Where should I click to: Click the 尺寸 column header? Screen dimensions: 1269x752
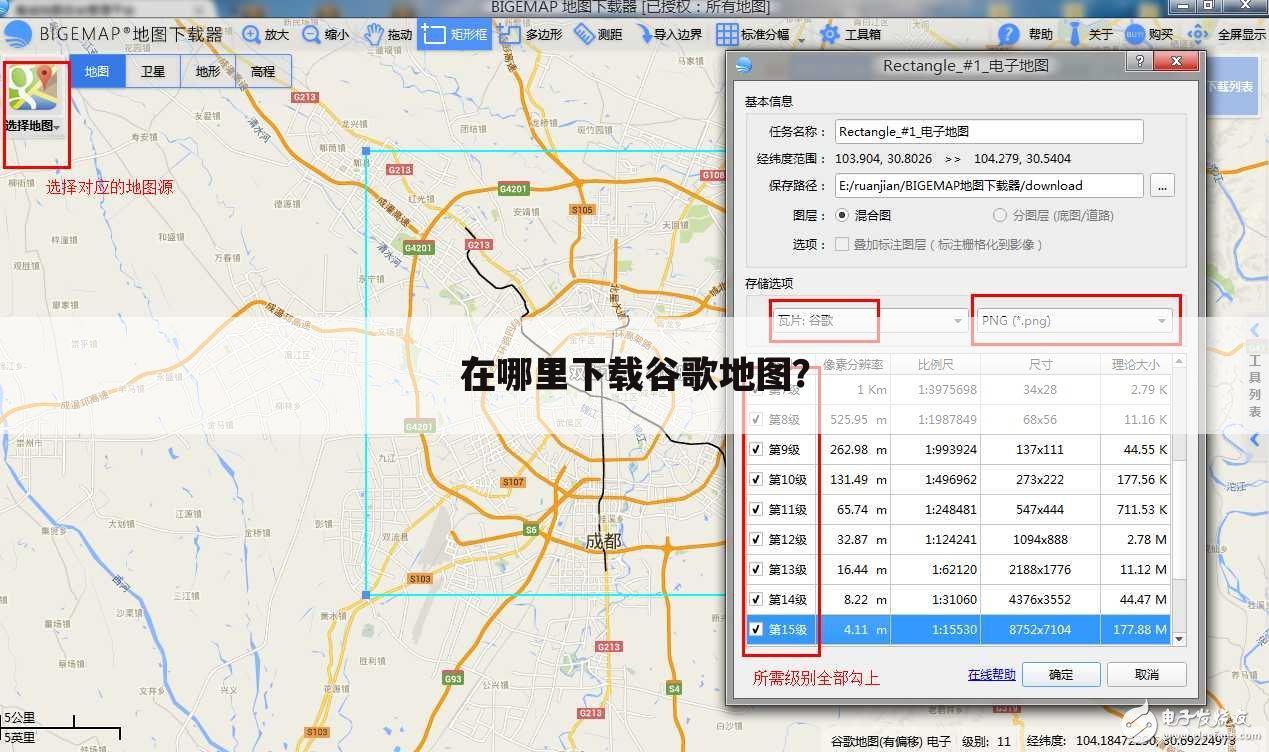point(1040,364)
